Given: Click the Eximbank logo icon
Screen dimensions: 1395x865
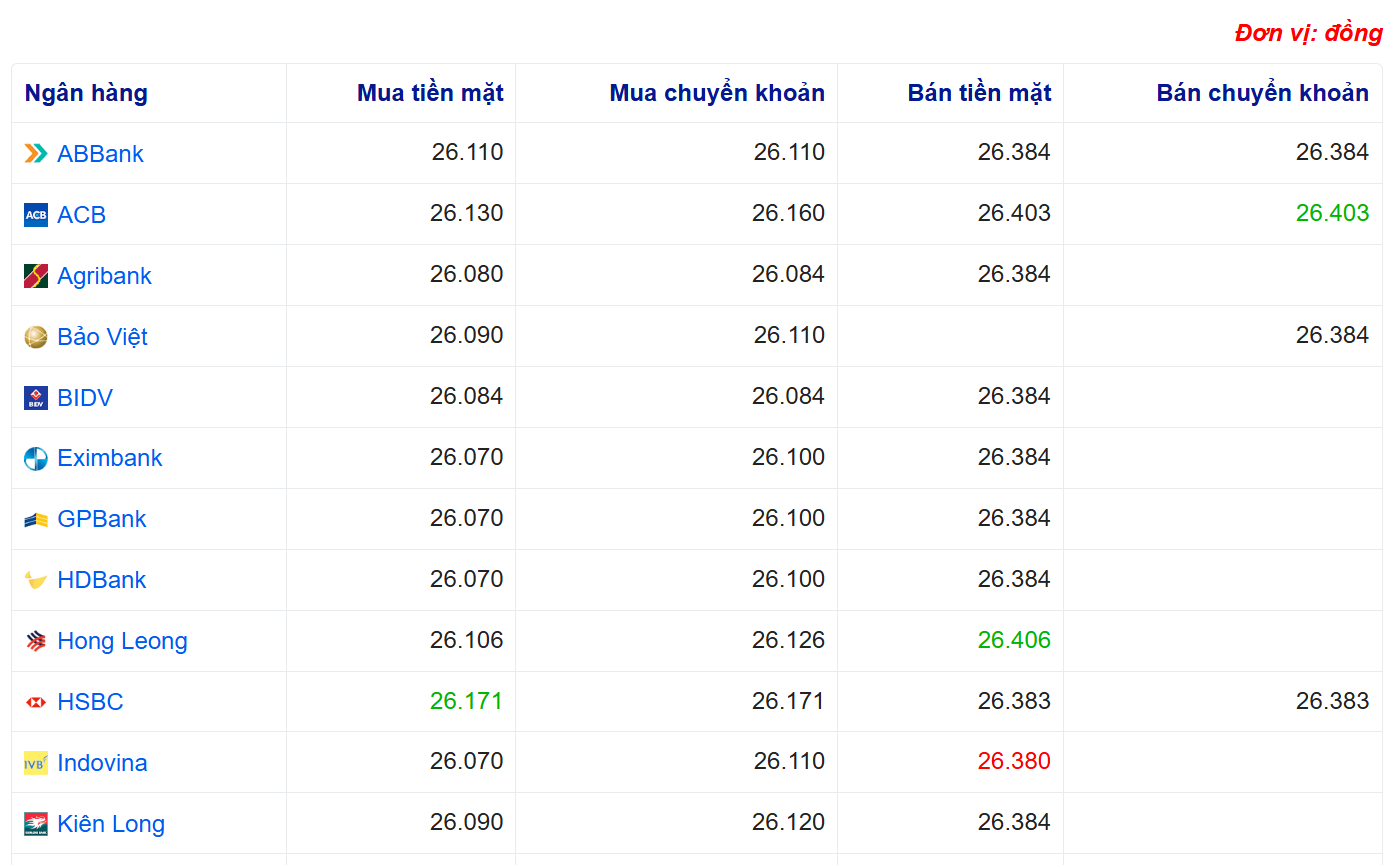Looking at the screenshot, I should (x=36, y=459).
